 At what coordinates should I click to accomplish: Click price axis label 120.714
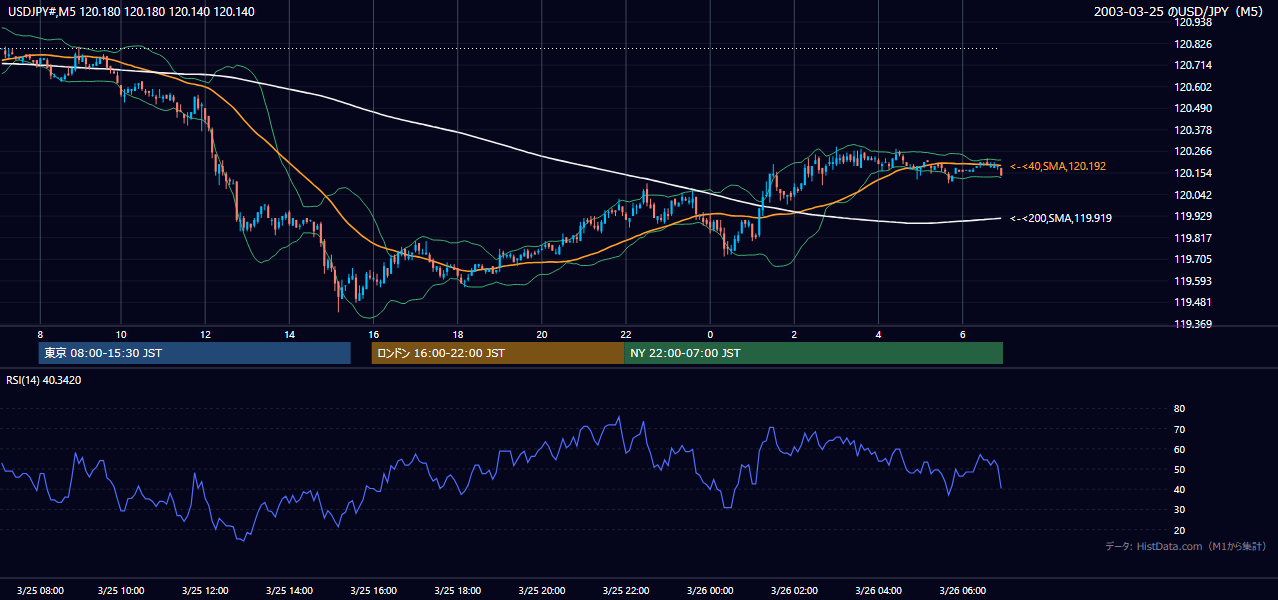click(x=1192, y=65)
